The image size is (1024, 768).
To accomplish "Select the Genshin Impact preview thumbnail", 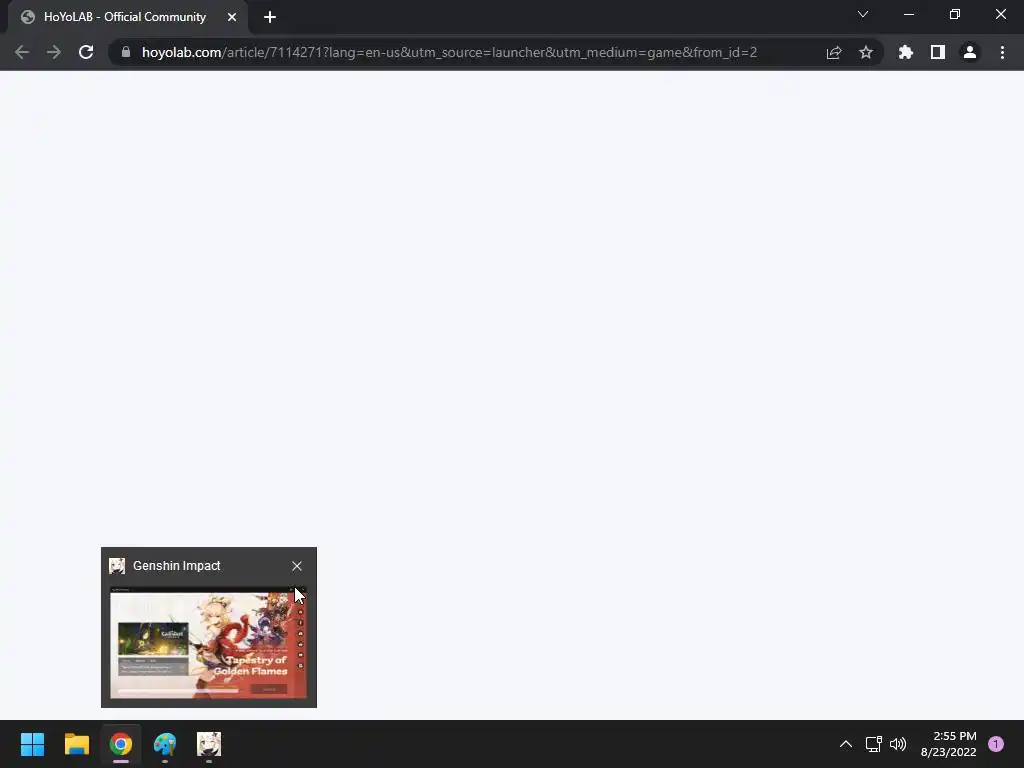I will click(x=208, y=643).
